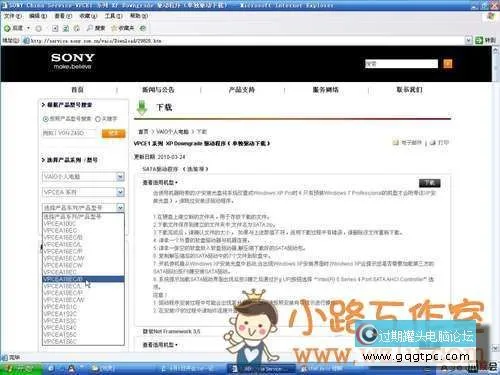Click the Sony site search text field
This screenshot has height=375, width=500.
tap(401, 64)
